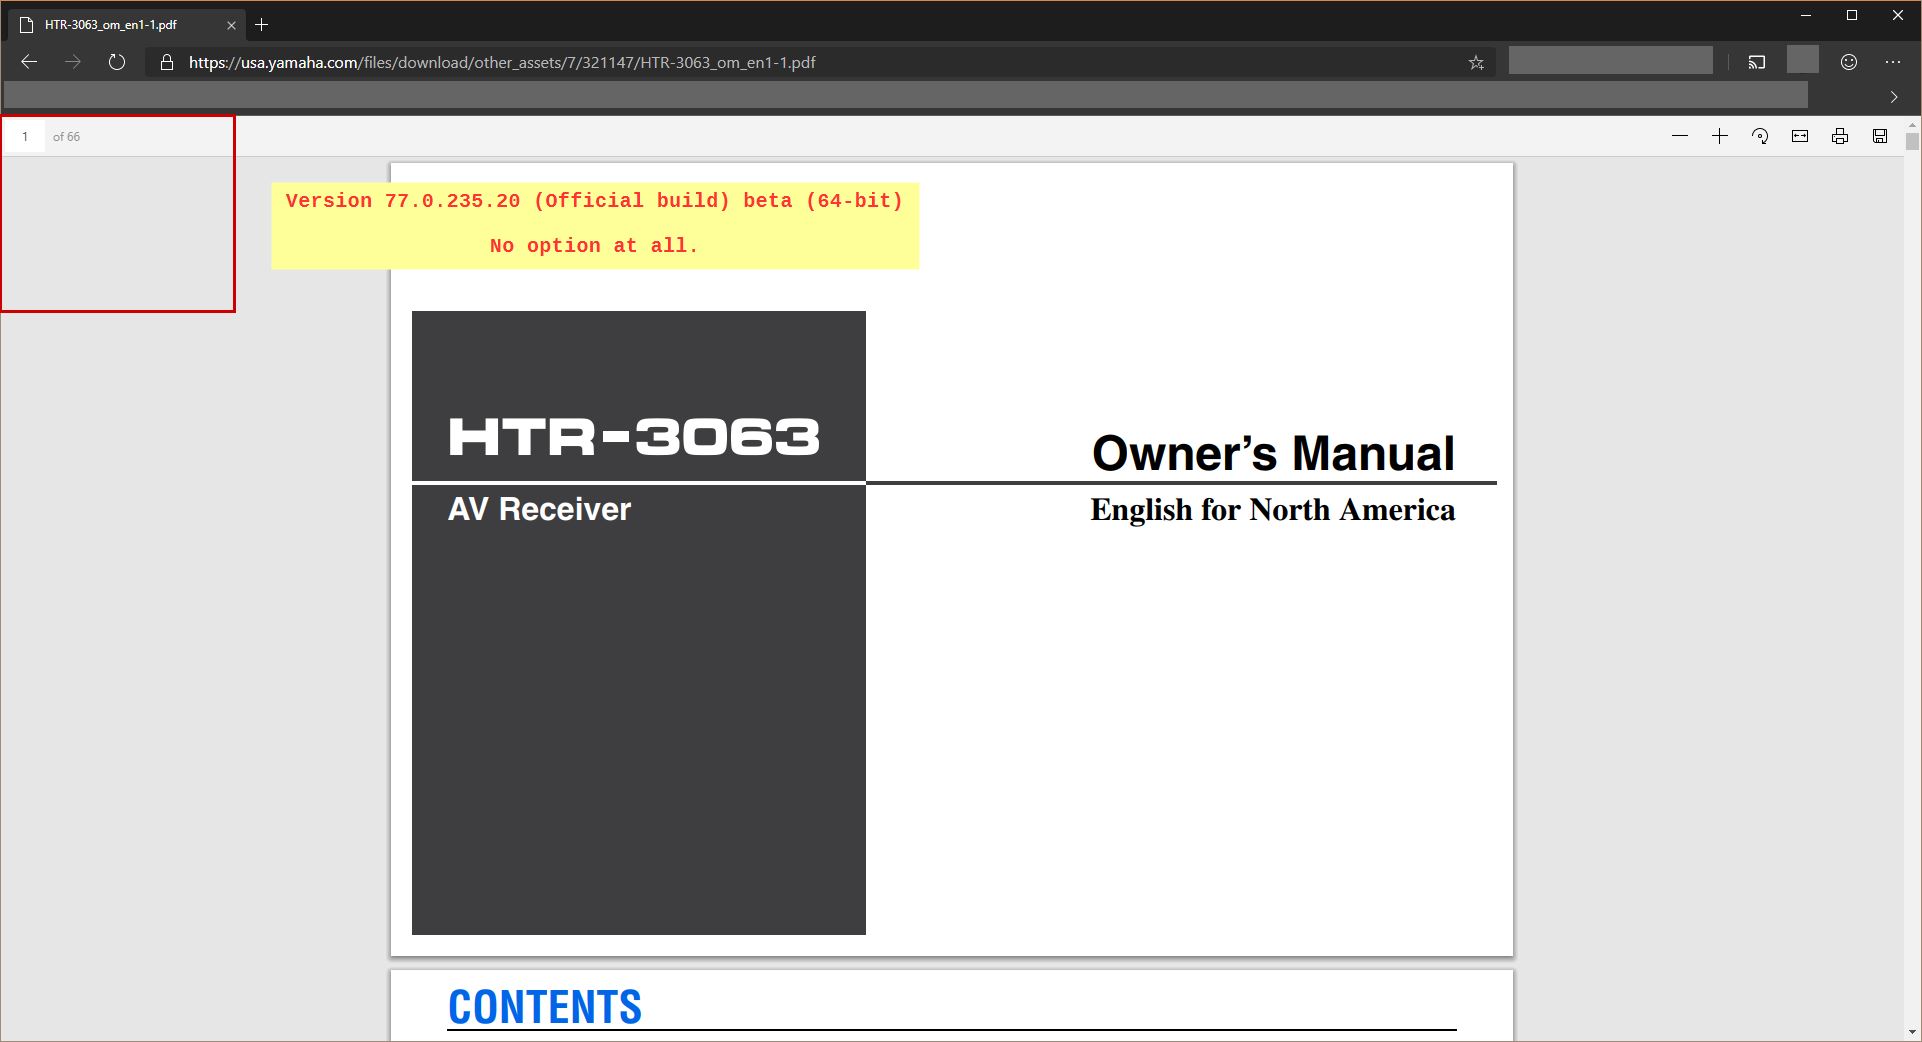1922x1042 pixels.
Task: Fit the PDF to page width
Action: 1800,136
